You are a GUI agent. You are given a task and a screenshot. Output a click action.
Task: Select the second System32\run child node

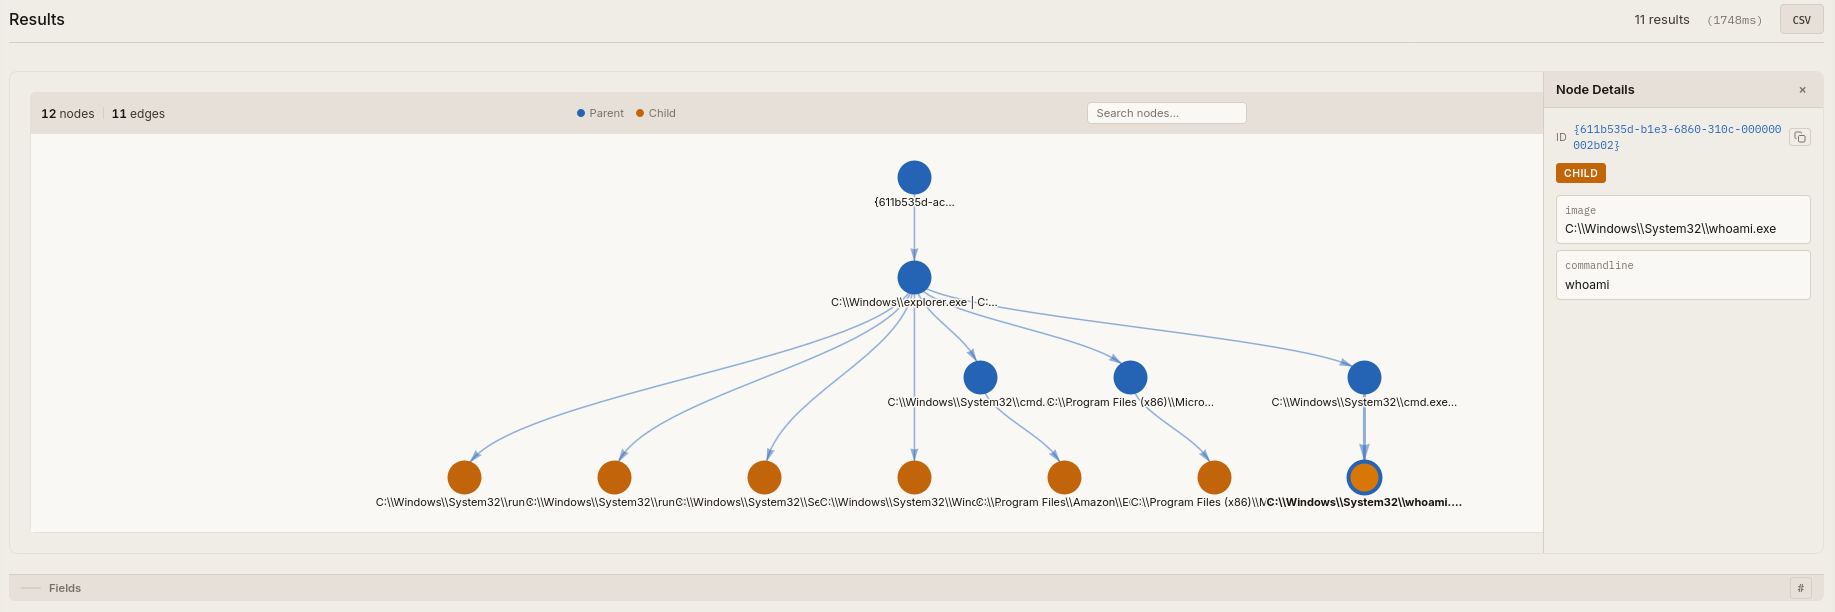pos(614,477)
